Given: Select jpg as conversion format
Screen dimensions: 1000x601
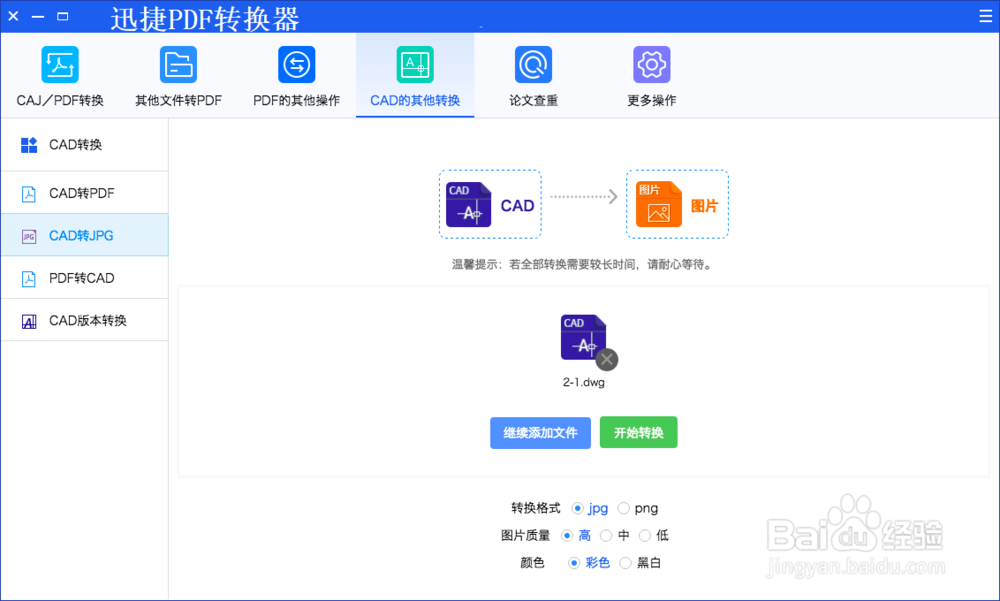Looking at the screenshot, I should (577, 508).
